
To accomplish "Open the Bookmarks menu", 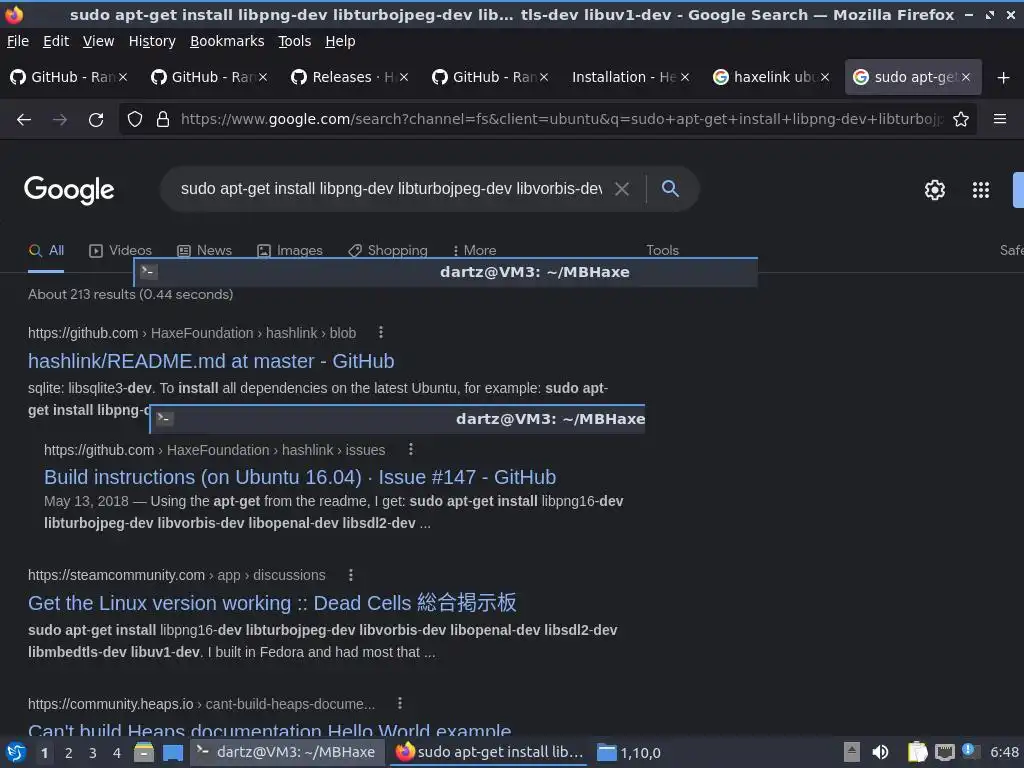I will [227, 41].
